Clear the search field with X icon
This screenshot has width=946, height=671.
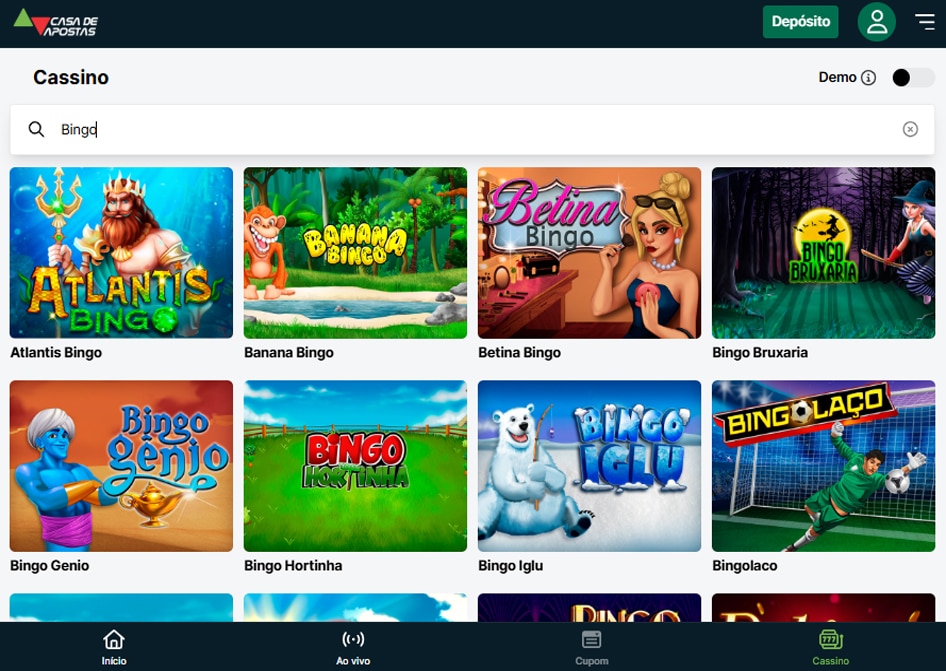tap(910, 129)
